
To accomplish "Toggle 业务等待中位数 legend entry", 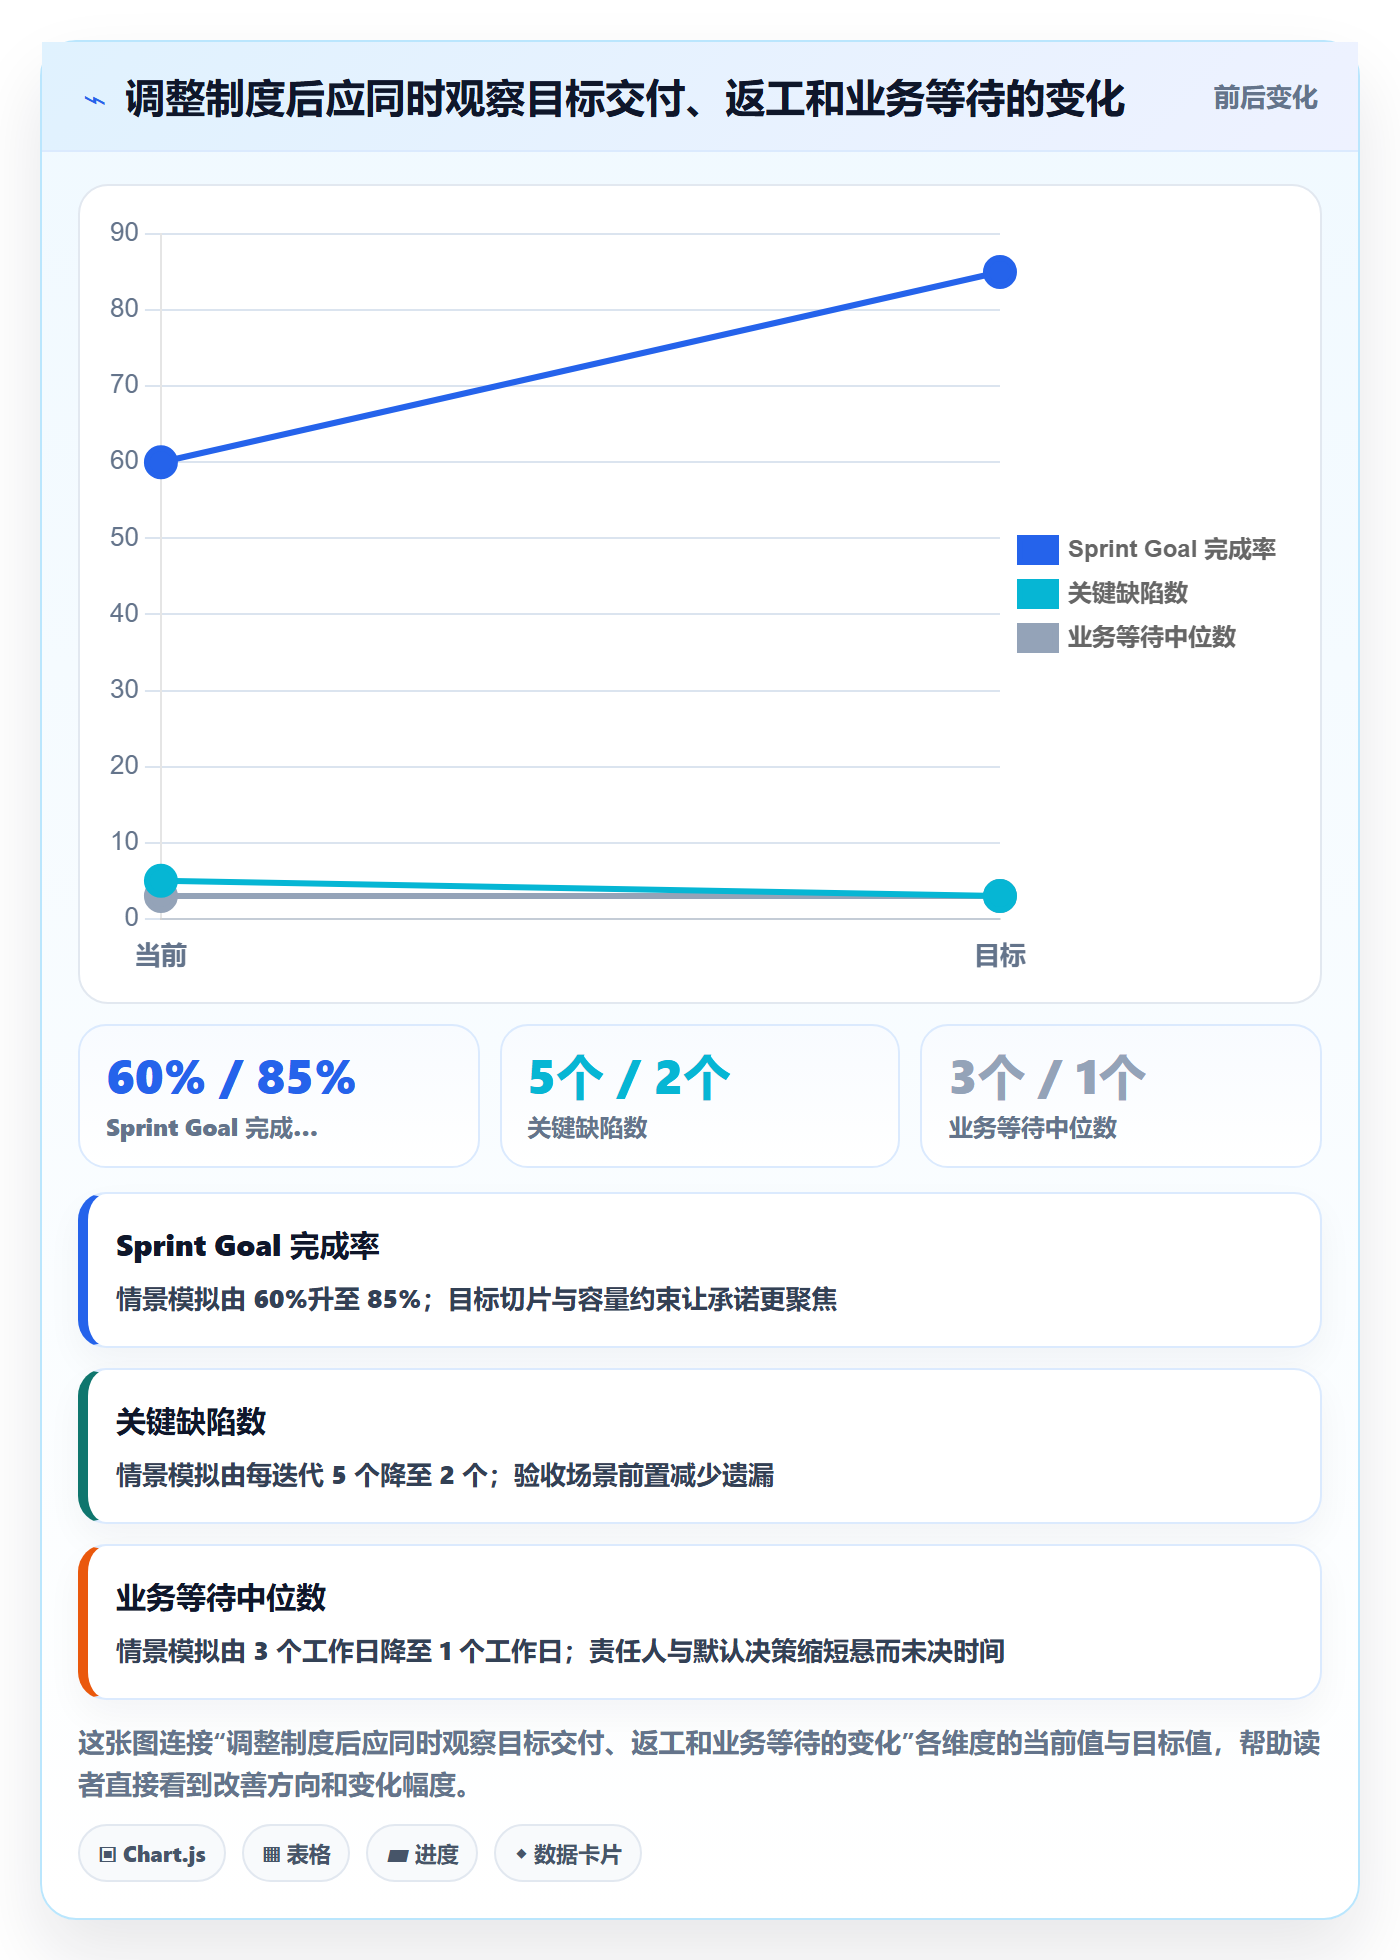I will coord(1126,637).
